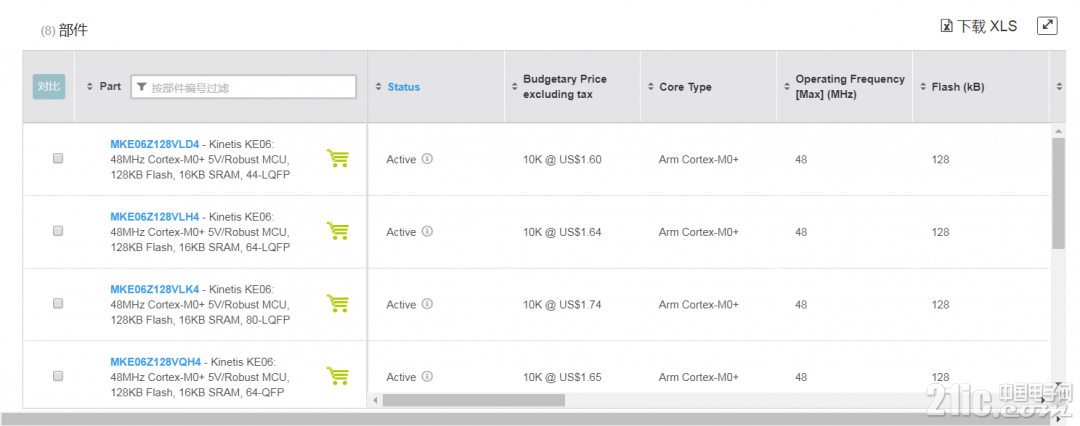Sort by Flash (kB) column
The width and height of the screenshot is (1080, 426).
click(x=923, y=87)
